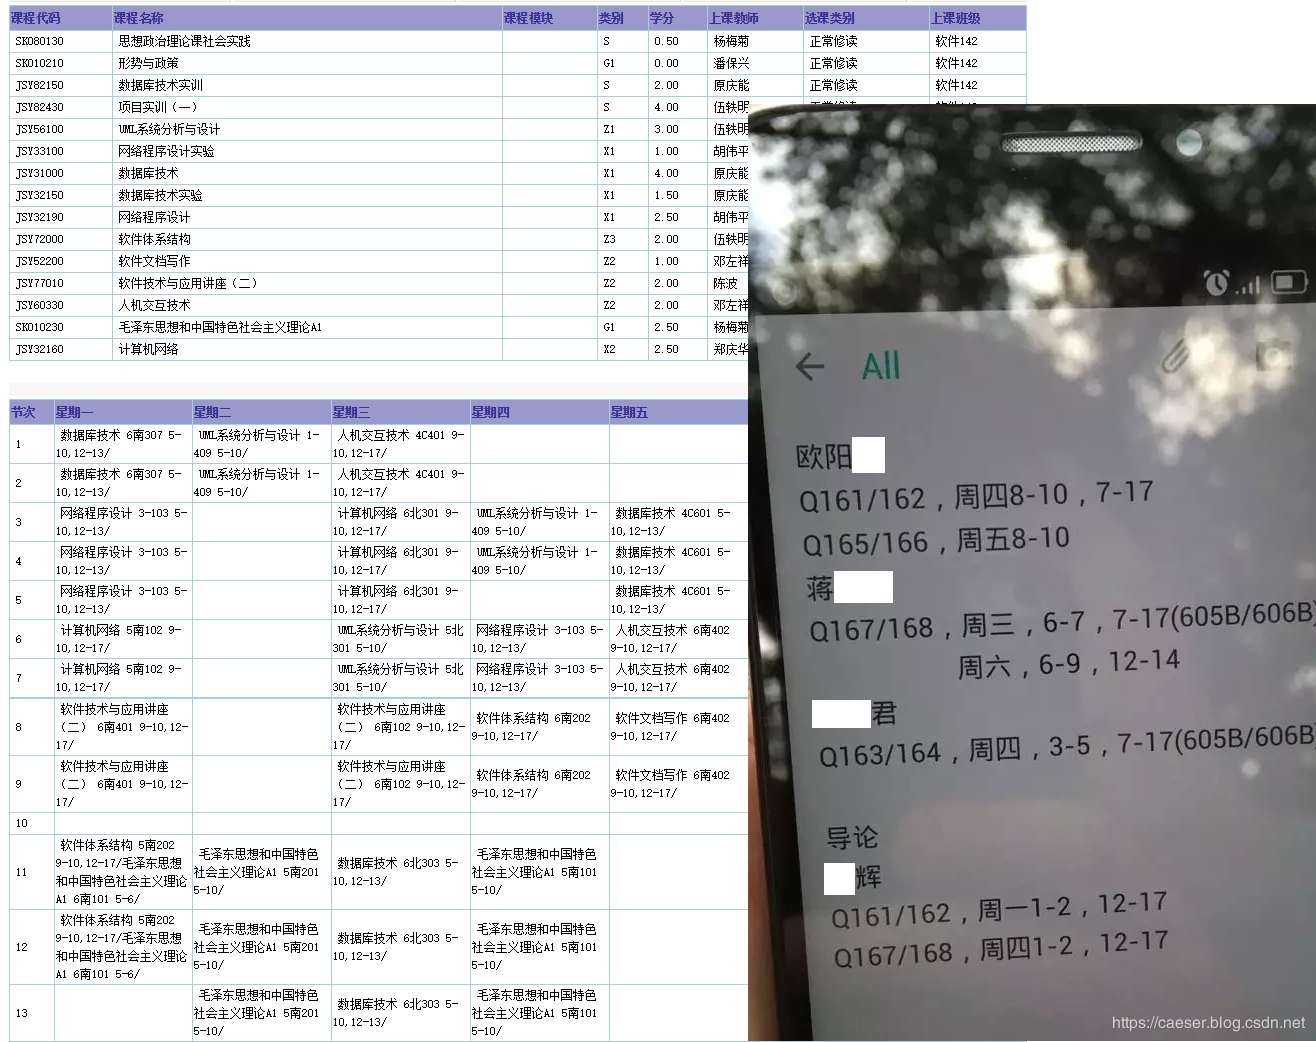The width and height of the screenshot is (1316, 1042).
Task: Click course code JSY82150
Action: pos(40,85)
